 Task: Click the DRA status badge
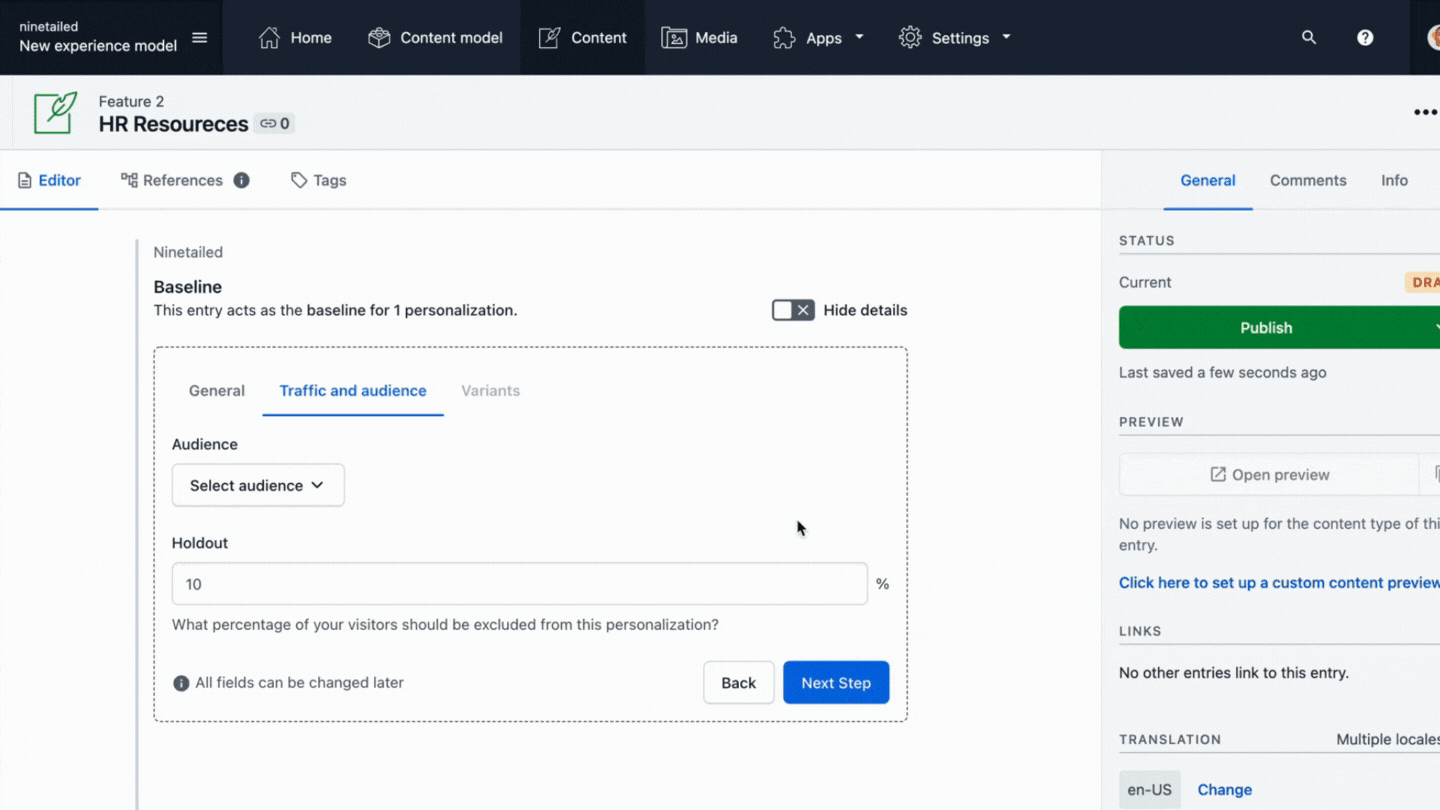(1422, 282)
